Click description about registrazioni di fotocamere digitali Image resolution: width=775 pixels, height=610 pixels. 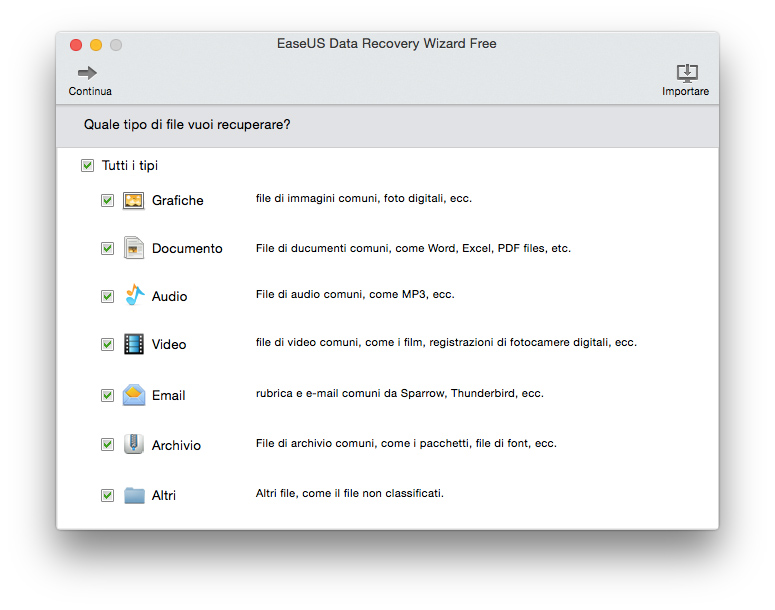(x=446, y=343)
